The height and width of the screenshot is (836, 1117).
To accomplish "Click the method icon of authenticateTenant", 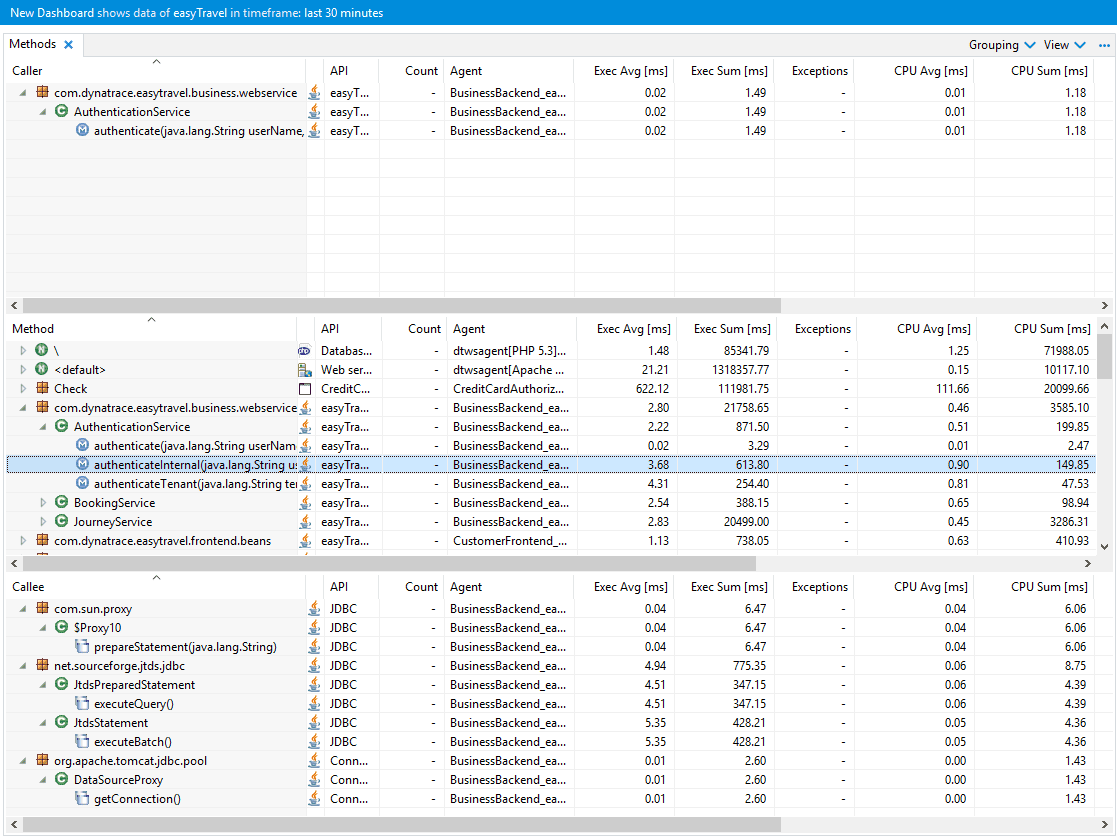I will (83, 484).
